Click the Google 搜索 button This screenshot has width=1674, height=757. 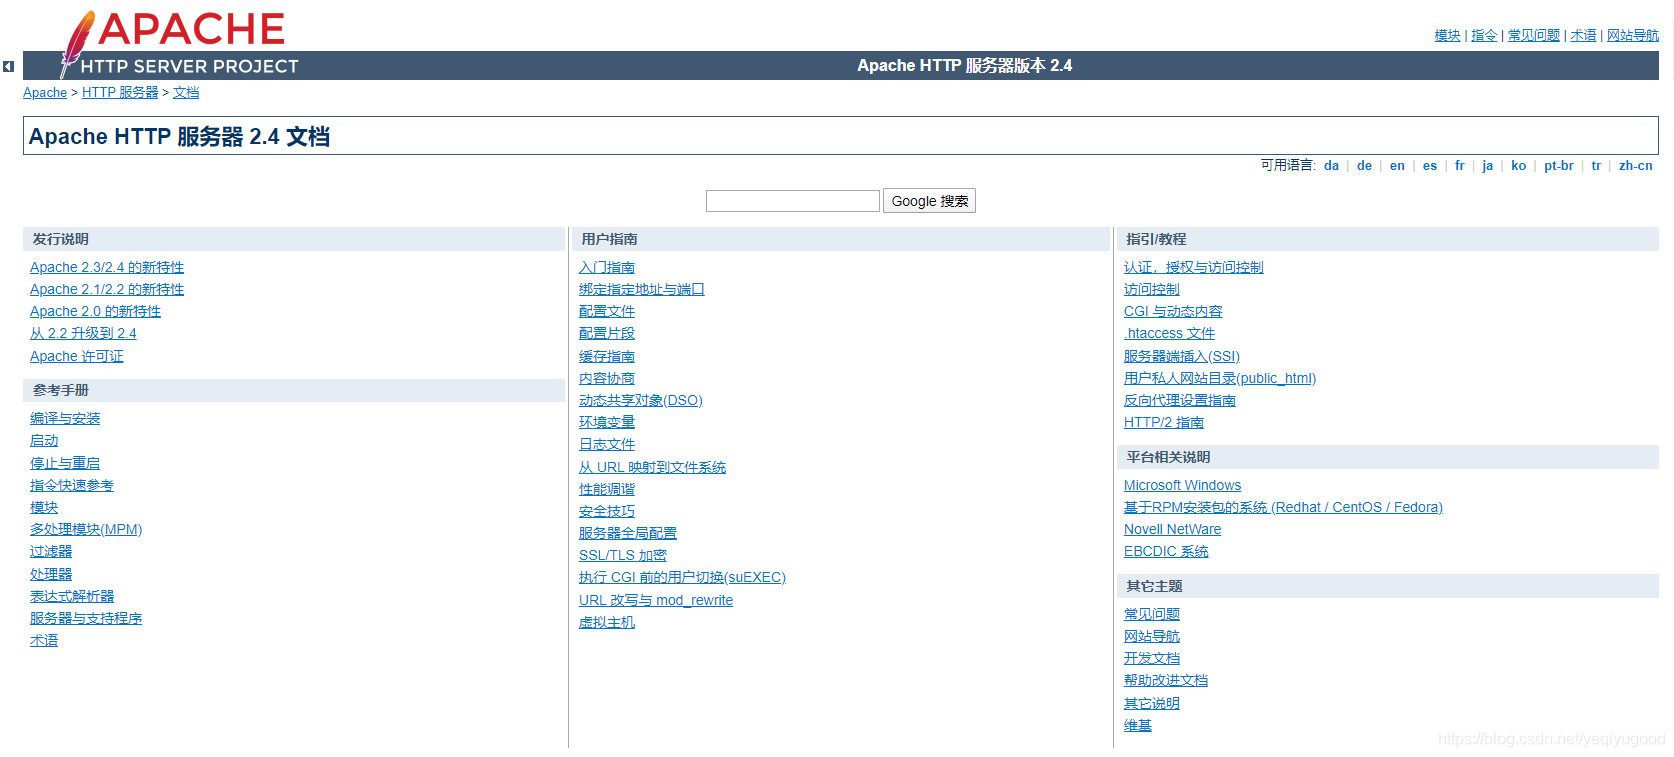[x=929, y=201]
